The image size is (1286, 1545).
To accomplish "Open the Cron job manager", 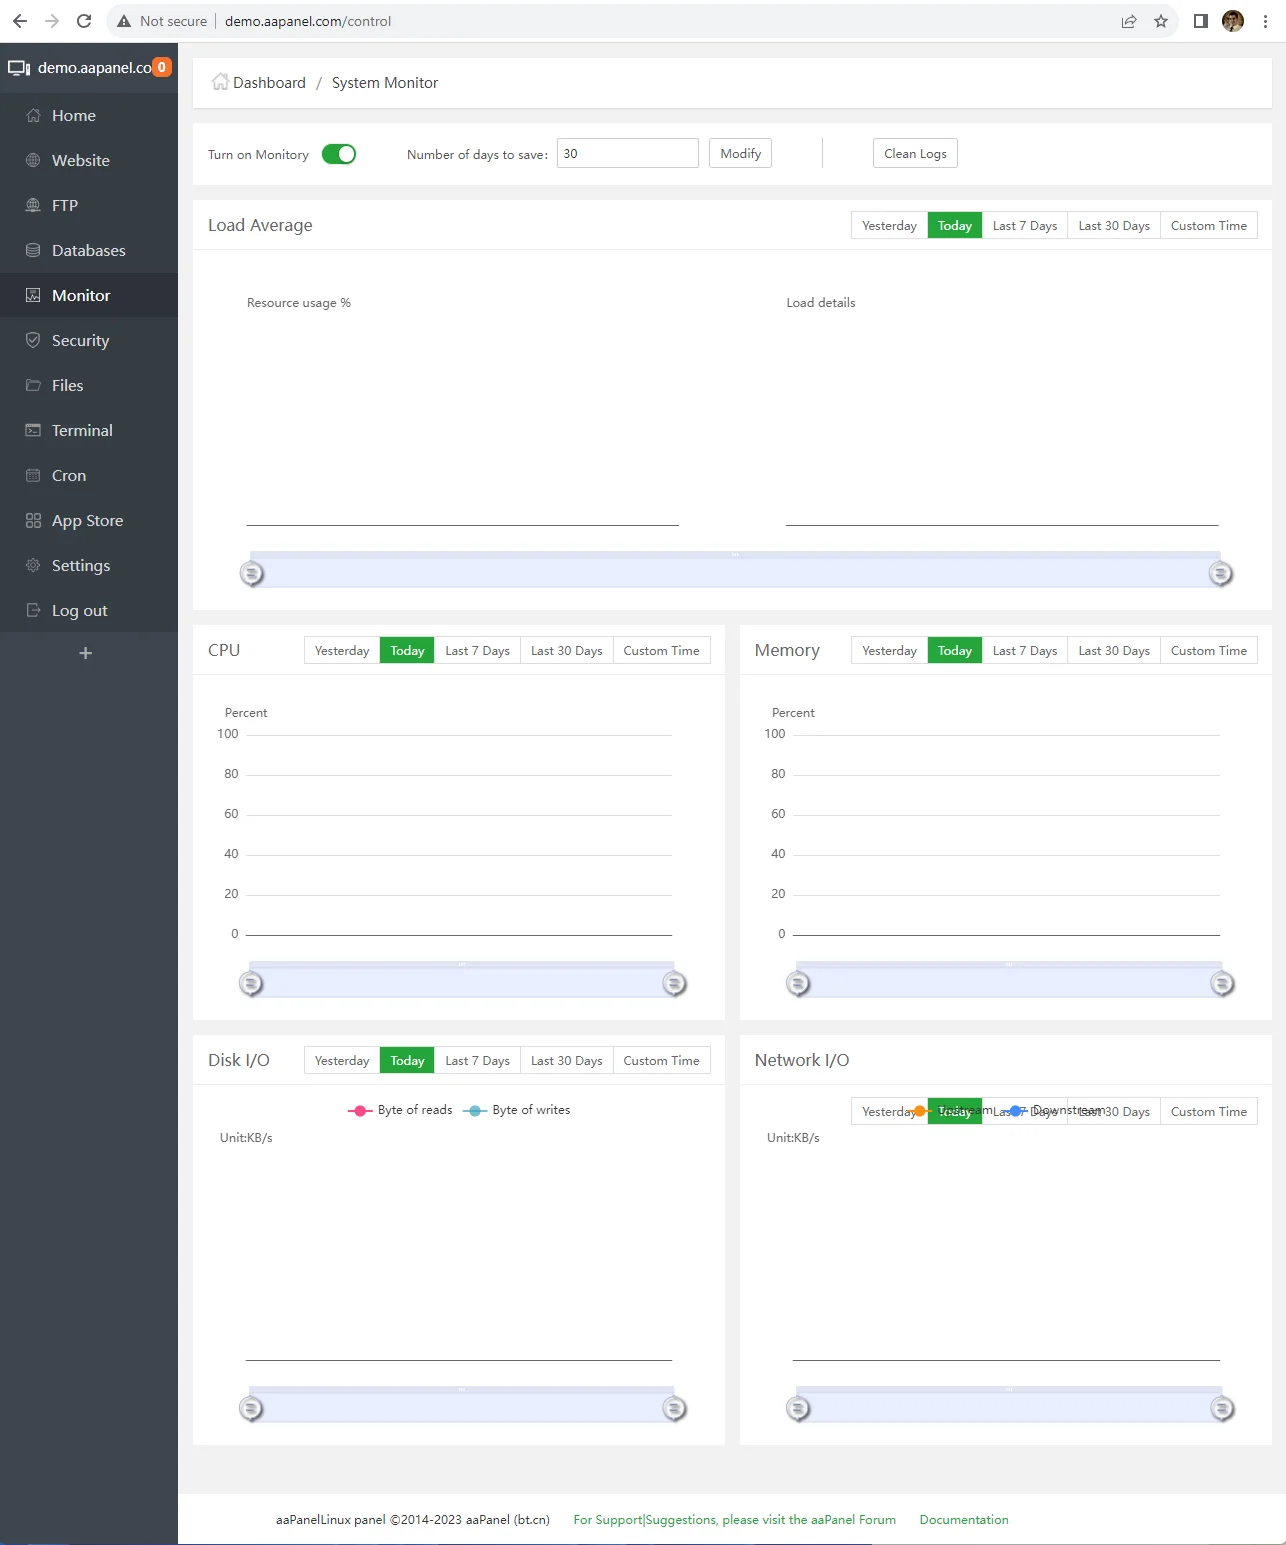I will pos(67,475).
